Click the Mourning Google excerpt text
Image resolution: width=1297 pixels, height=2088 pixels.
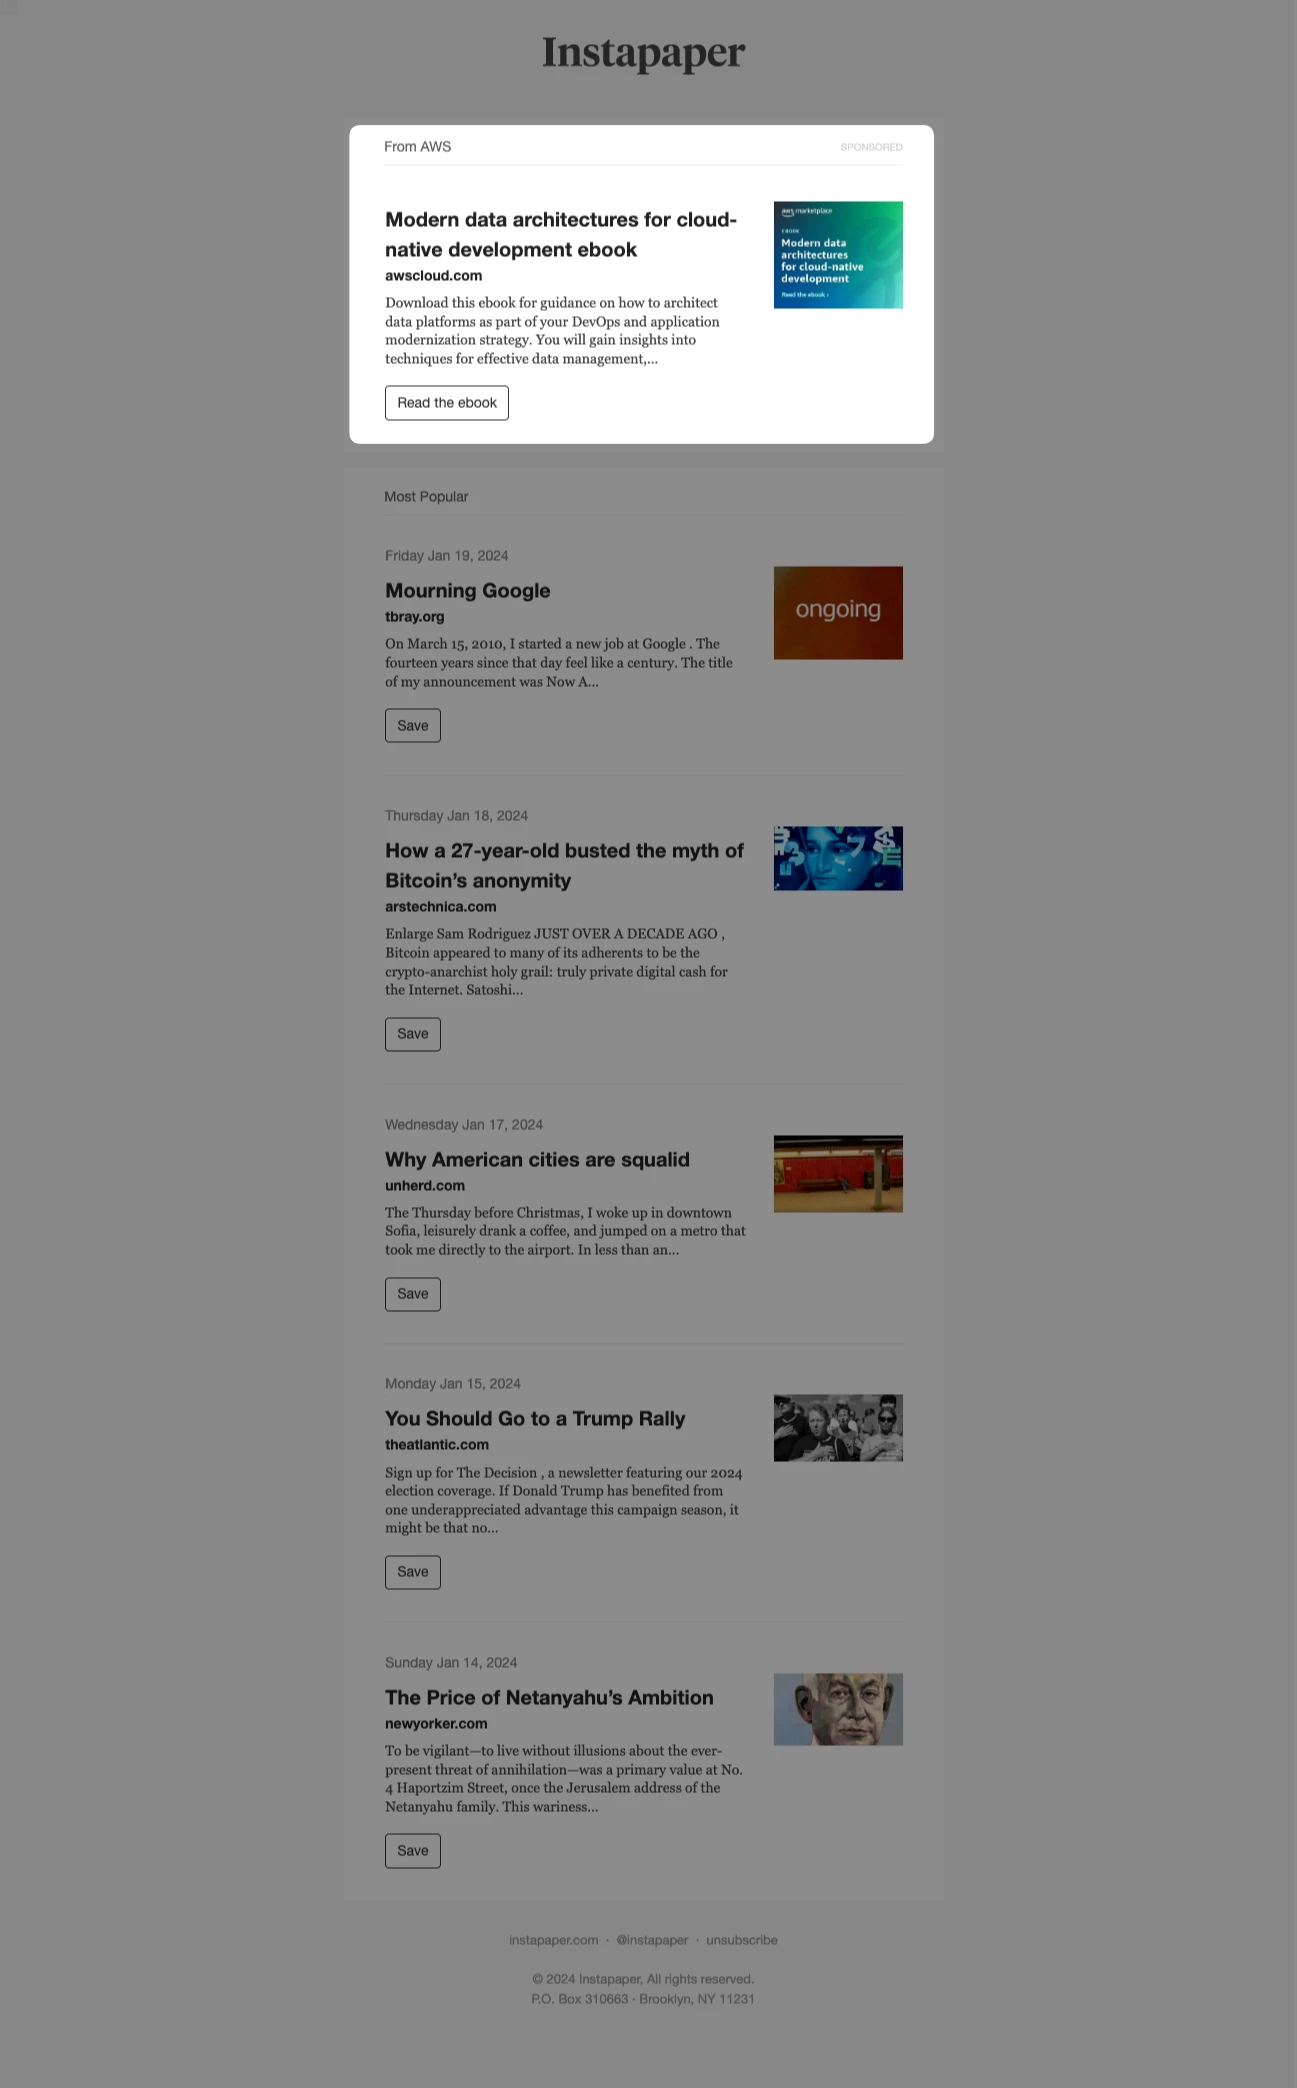click(x=559, y=663)
